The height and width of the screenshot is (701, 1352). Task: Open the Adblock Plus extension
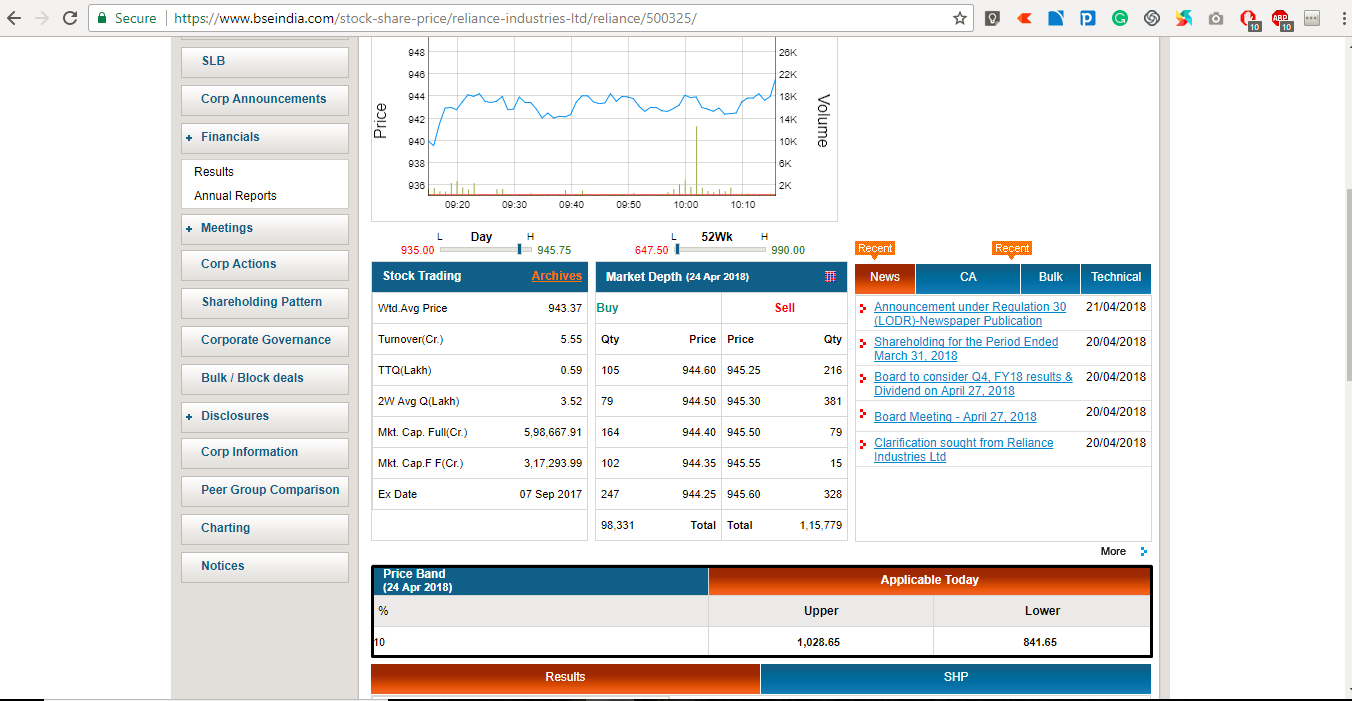coord(1280,18)
